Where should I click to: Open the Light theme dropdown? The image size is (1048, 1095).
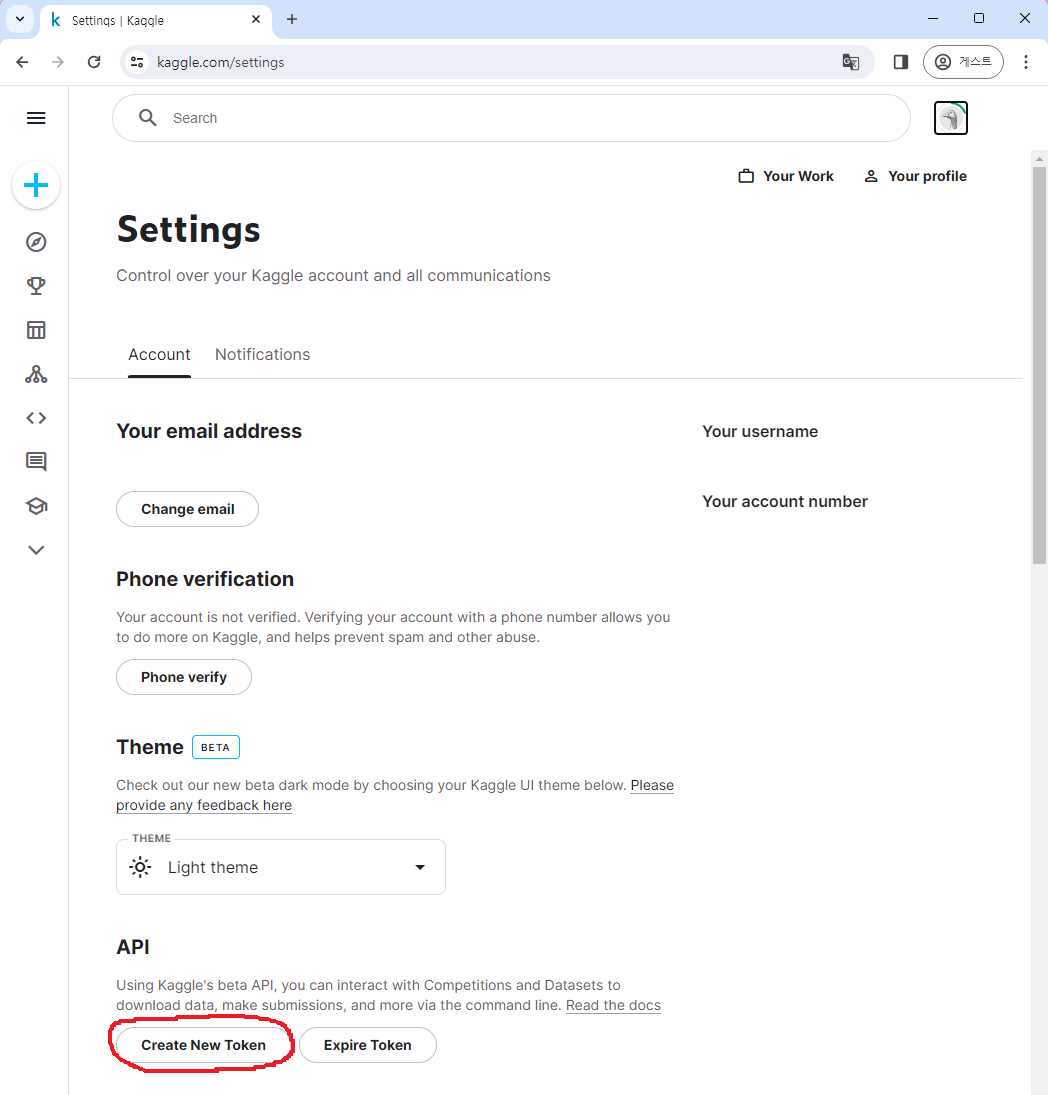[281, 867]
